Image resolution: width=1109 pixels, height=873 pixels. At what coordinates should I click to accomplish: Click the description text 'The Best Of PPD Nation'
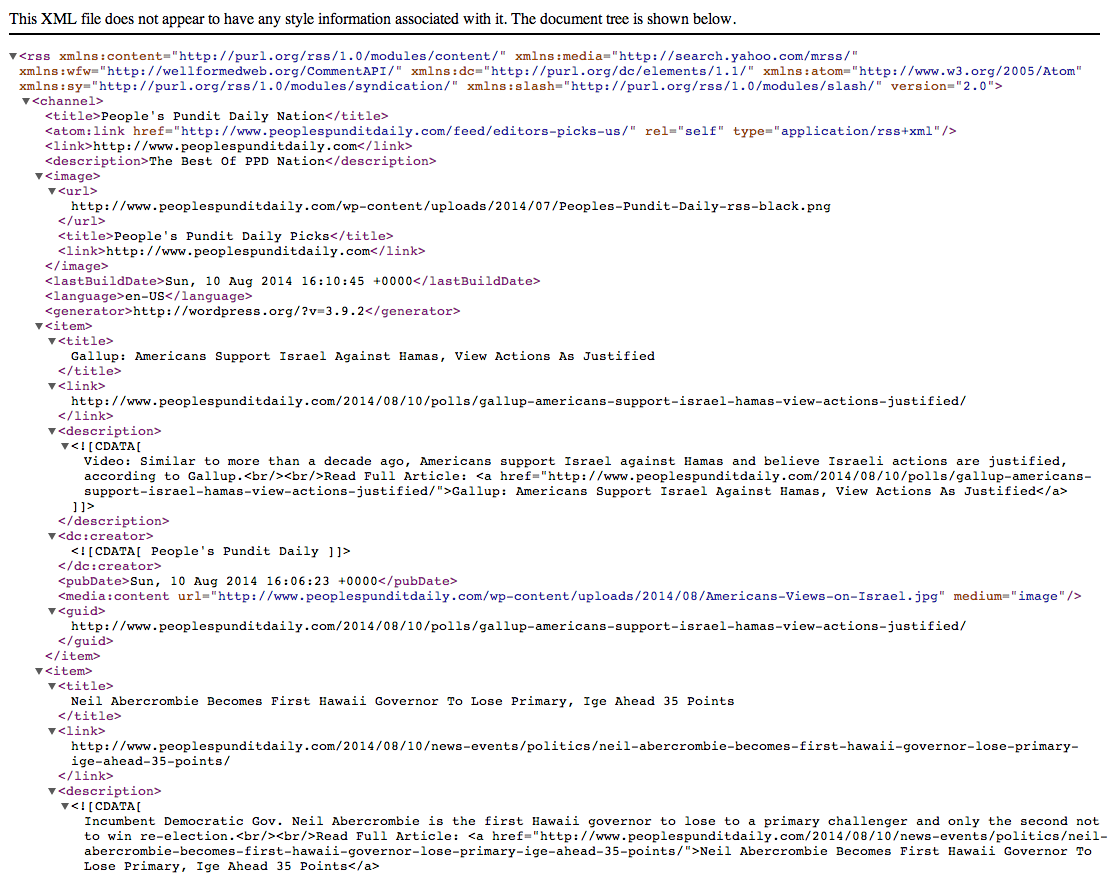click(x=237, y=161)
